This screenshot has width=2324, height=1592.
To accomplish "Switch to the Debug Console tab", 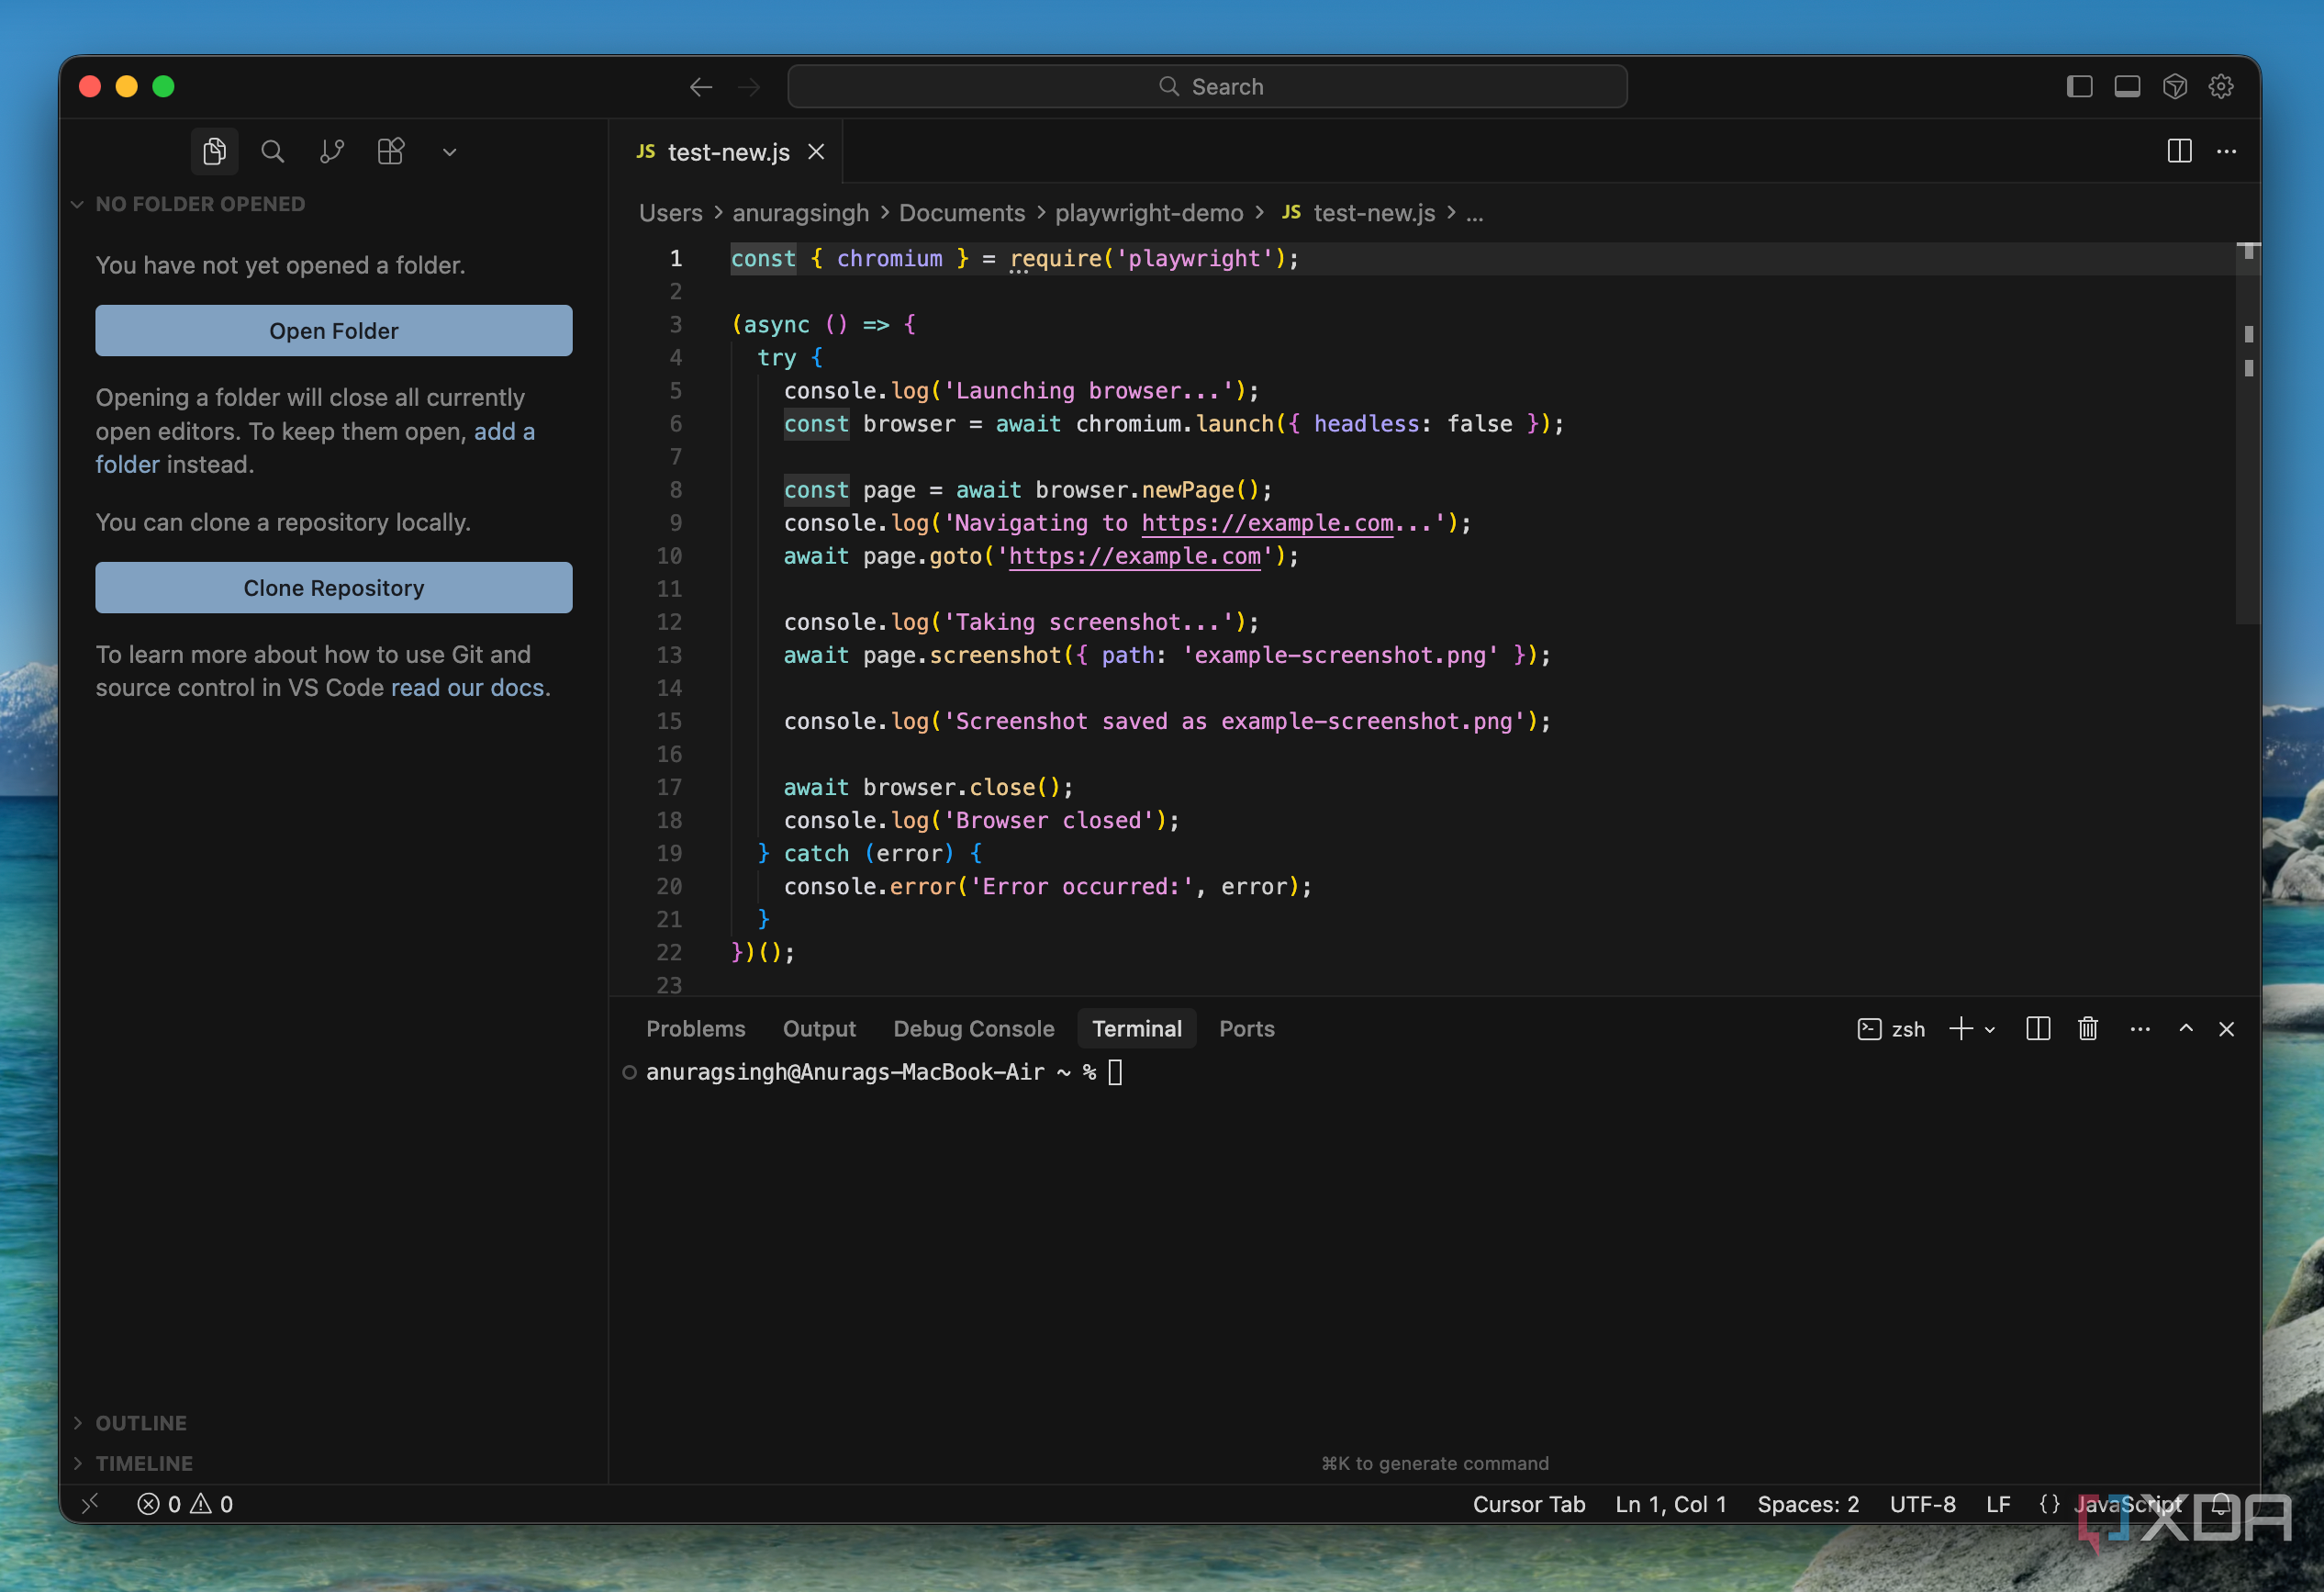I will point(973,1029).
